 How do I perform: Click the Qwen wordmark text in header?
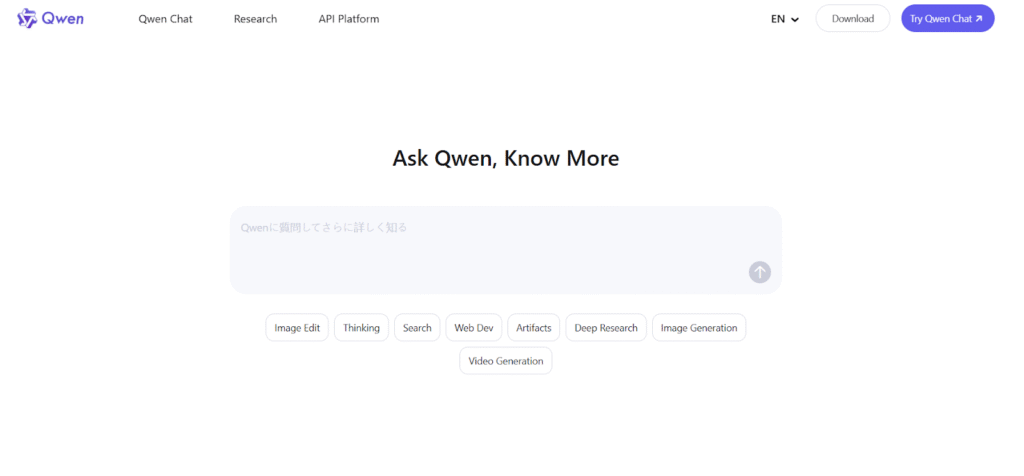click(x=63, y=19)
